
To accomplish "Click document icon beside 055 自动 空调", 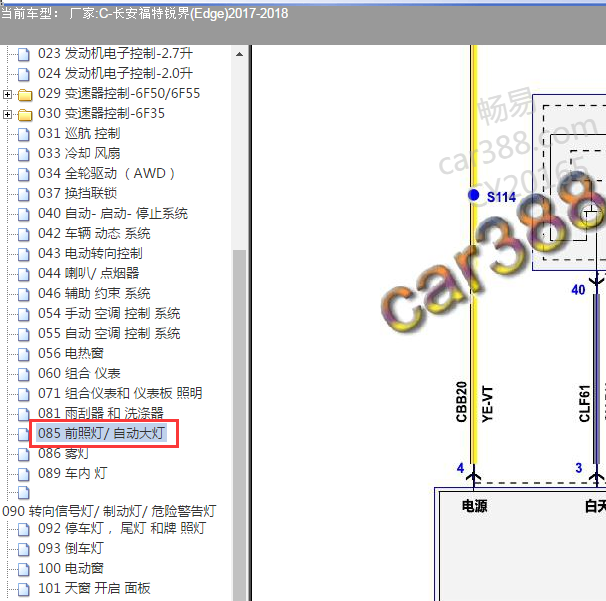I will 24,334.
